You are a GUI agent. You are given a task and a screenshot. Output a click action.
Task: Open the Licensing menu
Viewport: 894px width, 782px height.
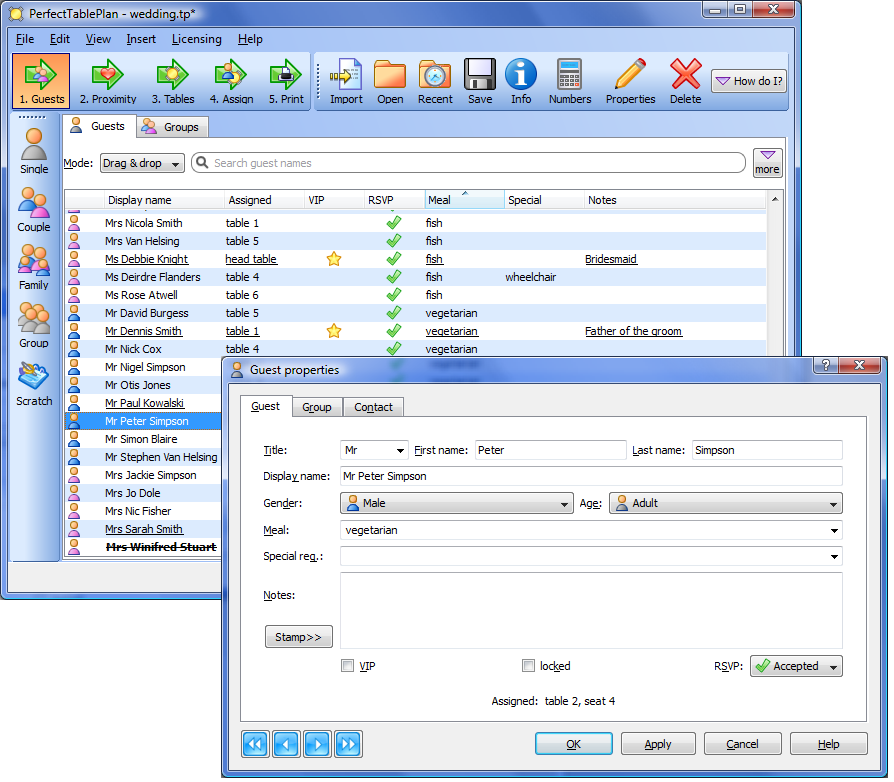(x=196, y=39)
